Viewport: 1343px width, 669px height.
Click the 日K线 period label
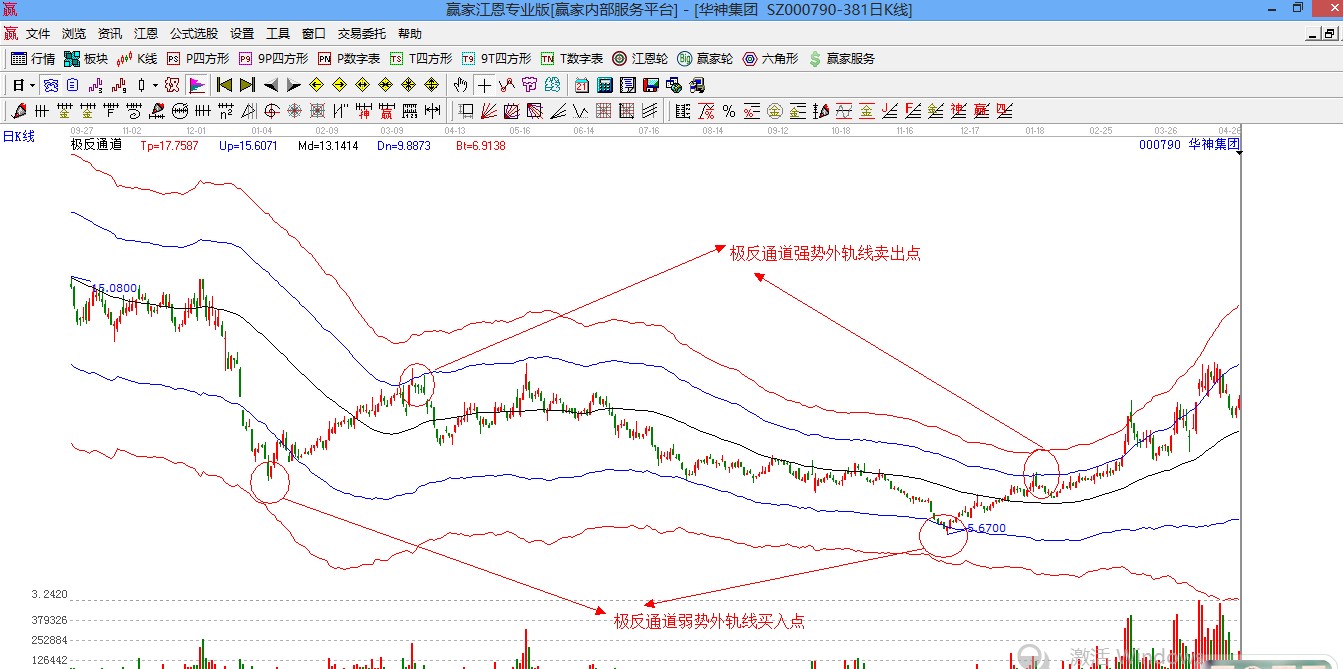click(19, 136)
